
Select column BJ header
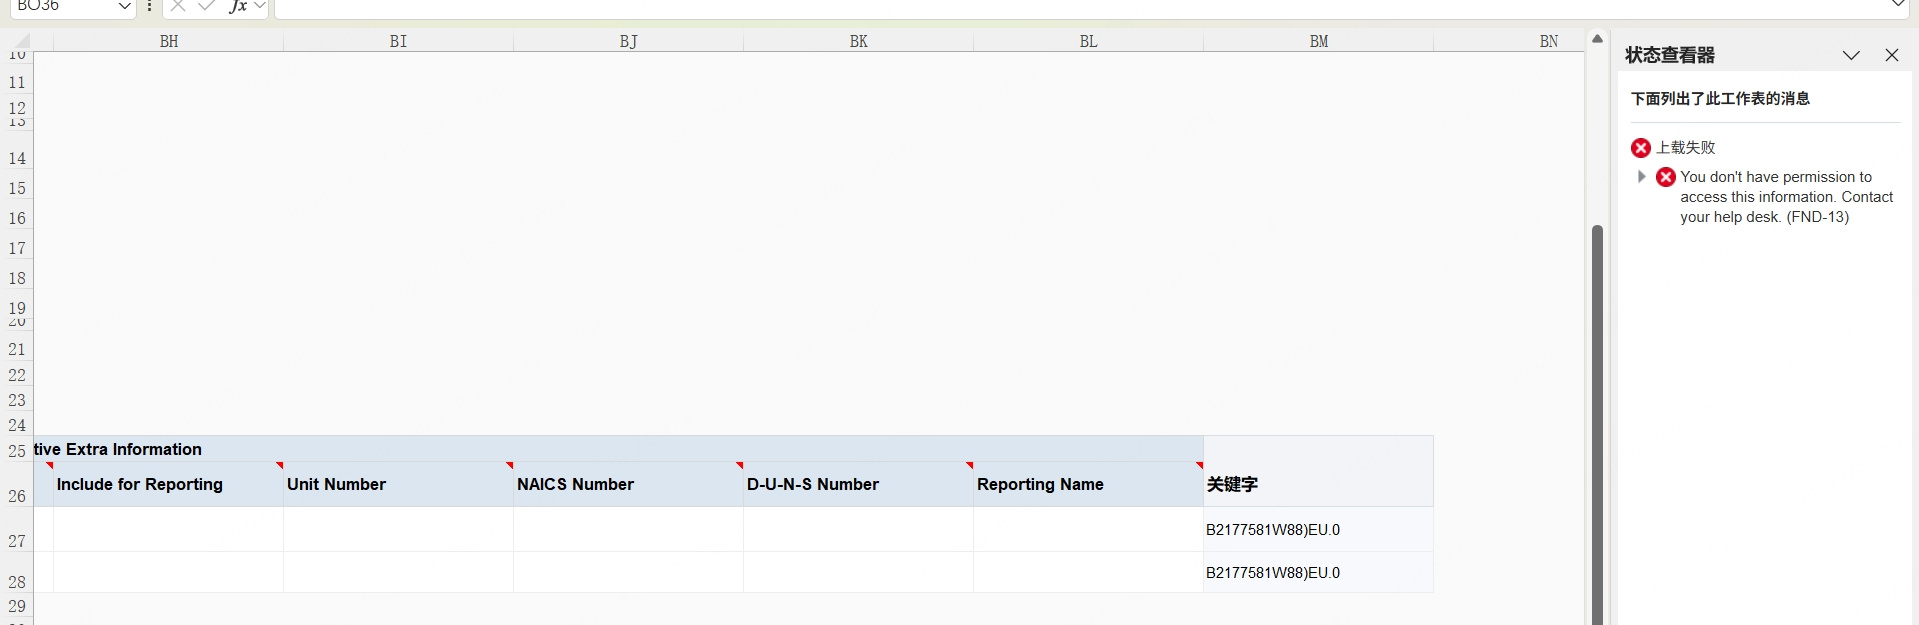629,41
